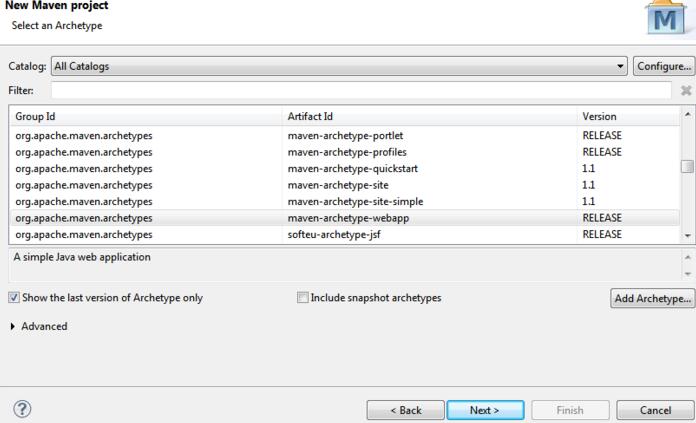This screenshot has width=696, height=423.
Task: Sort by Group Id column header
Action: point(145,116)
